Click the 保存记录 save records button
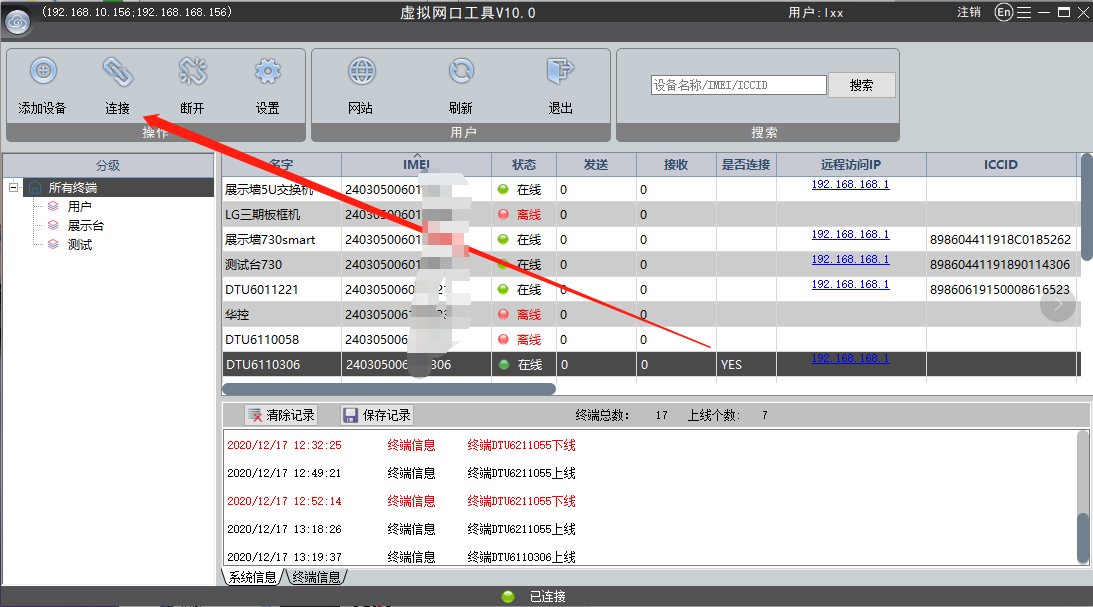Image resolution: width=1093 pixels, height=607 pixels. coord(377,415)
